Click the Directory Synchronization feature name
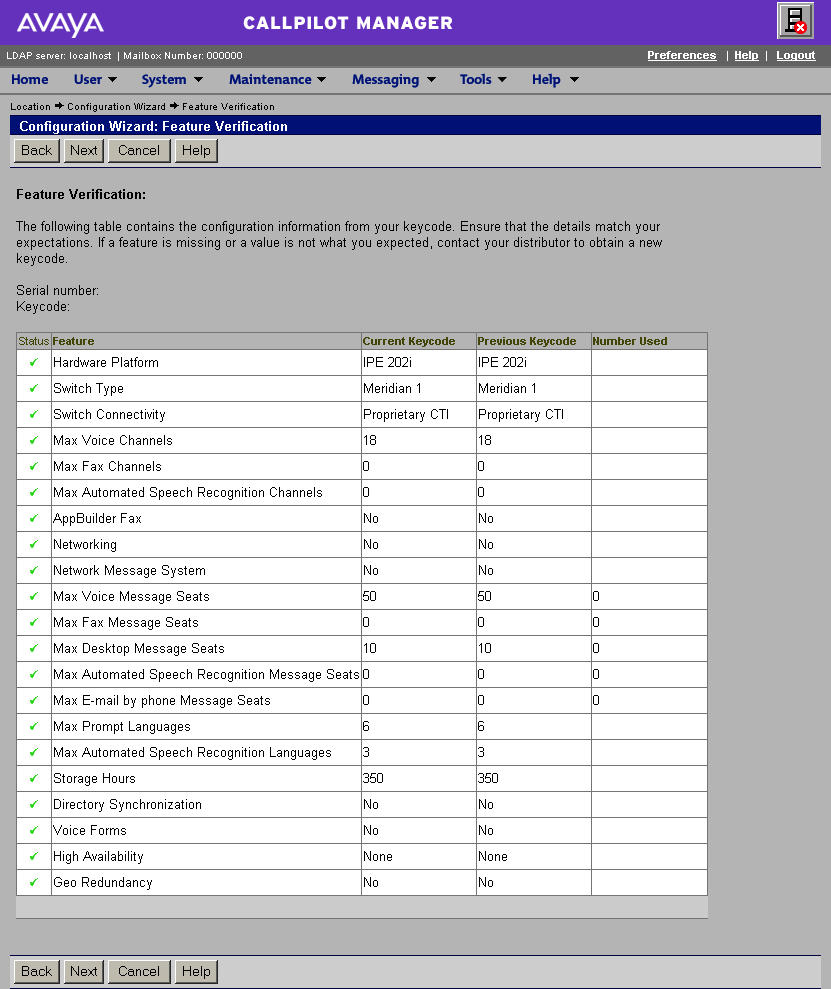Image resolution: width=831 pixels, height=989 pixels. click(127, 805)
